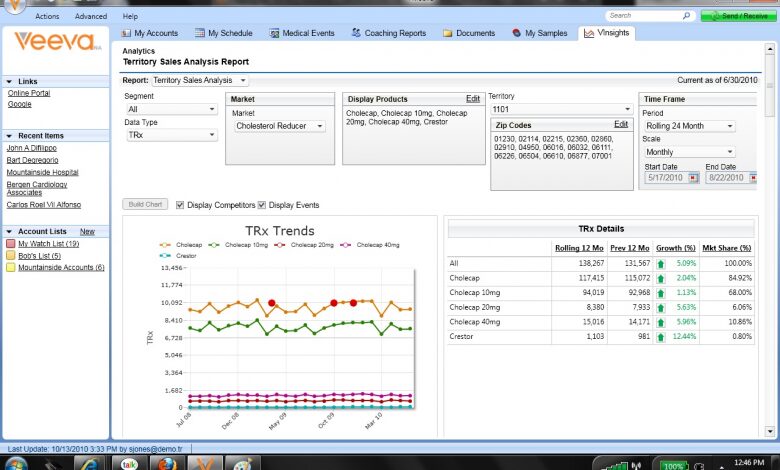Open the My Samples tab
The height and width of the screenshot is (470, 780).
pos(540,33)
